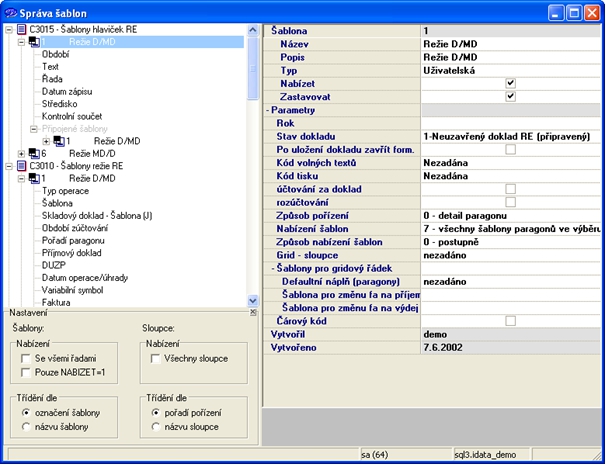
Task: Check the Pouze NABIZET=1 option
Action: tap(25, 372)
